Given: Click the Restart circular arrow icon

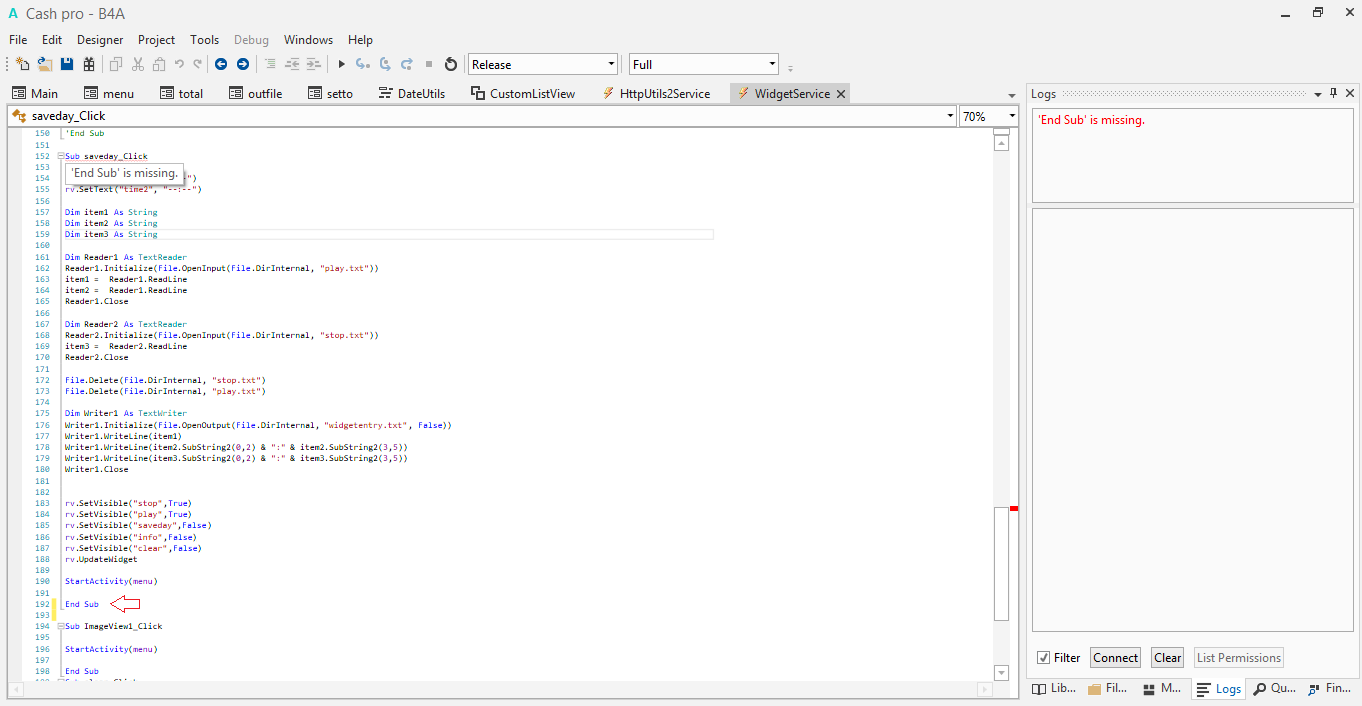Looking at the screenshot, I should tap(450, 64).
